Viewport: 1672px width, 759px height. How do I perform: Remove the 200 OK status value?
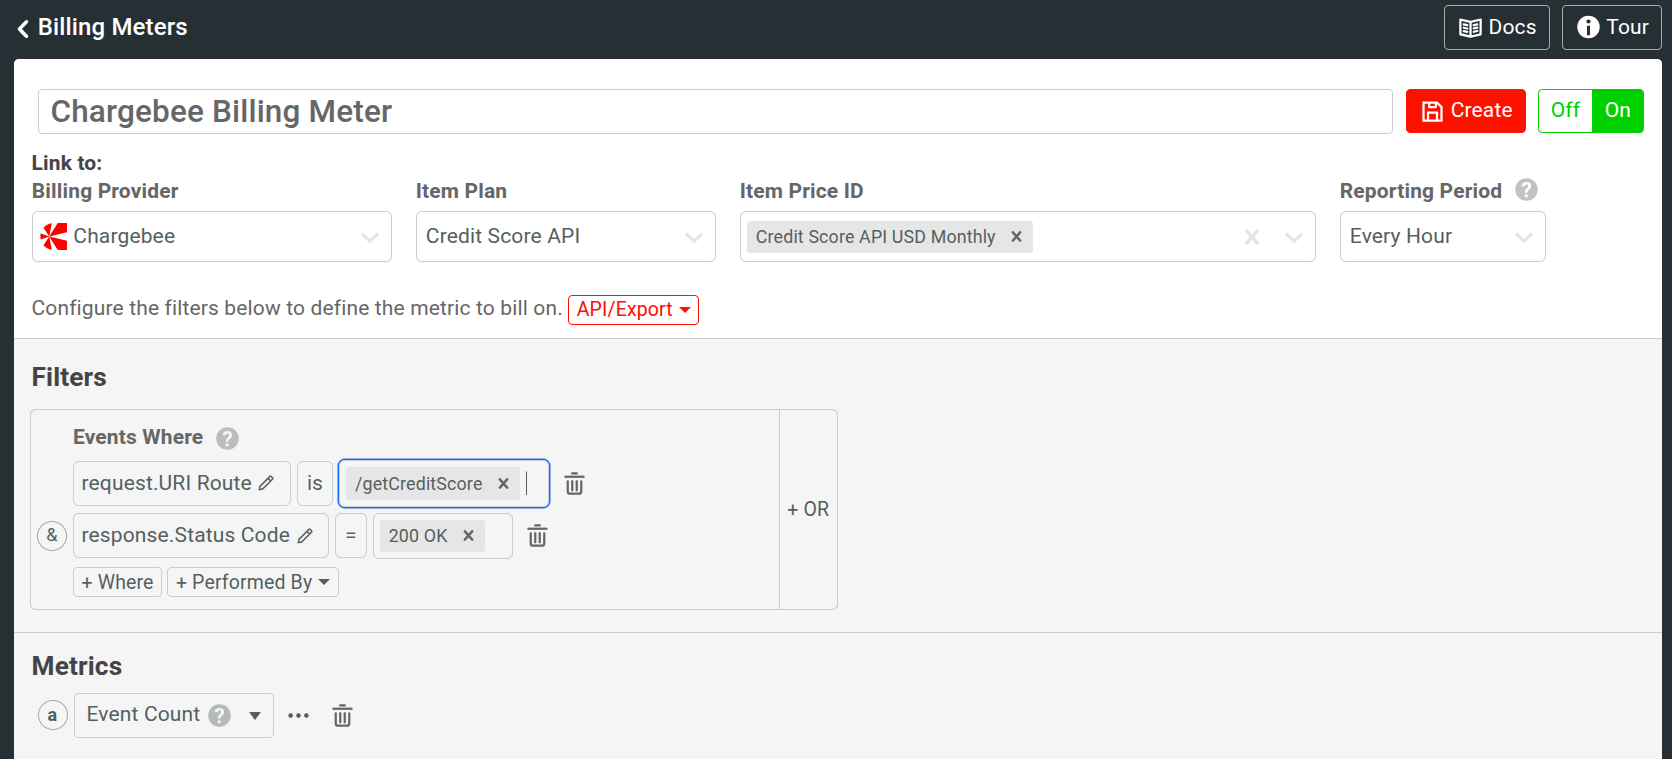468,536
